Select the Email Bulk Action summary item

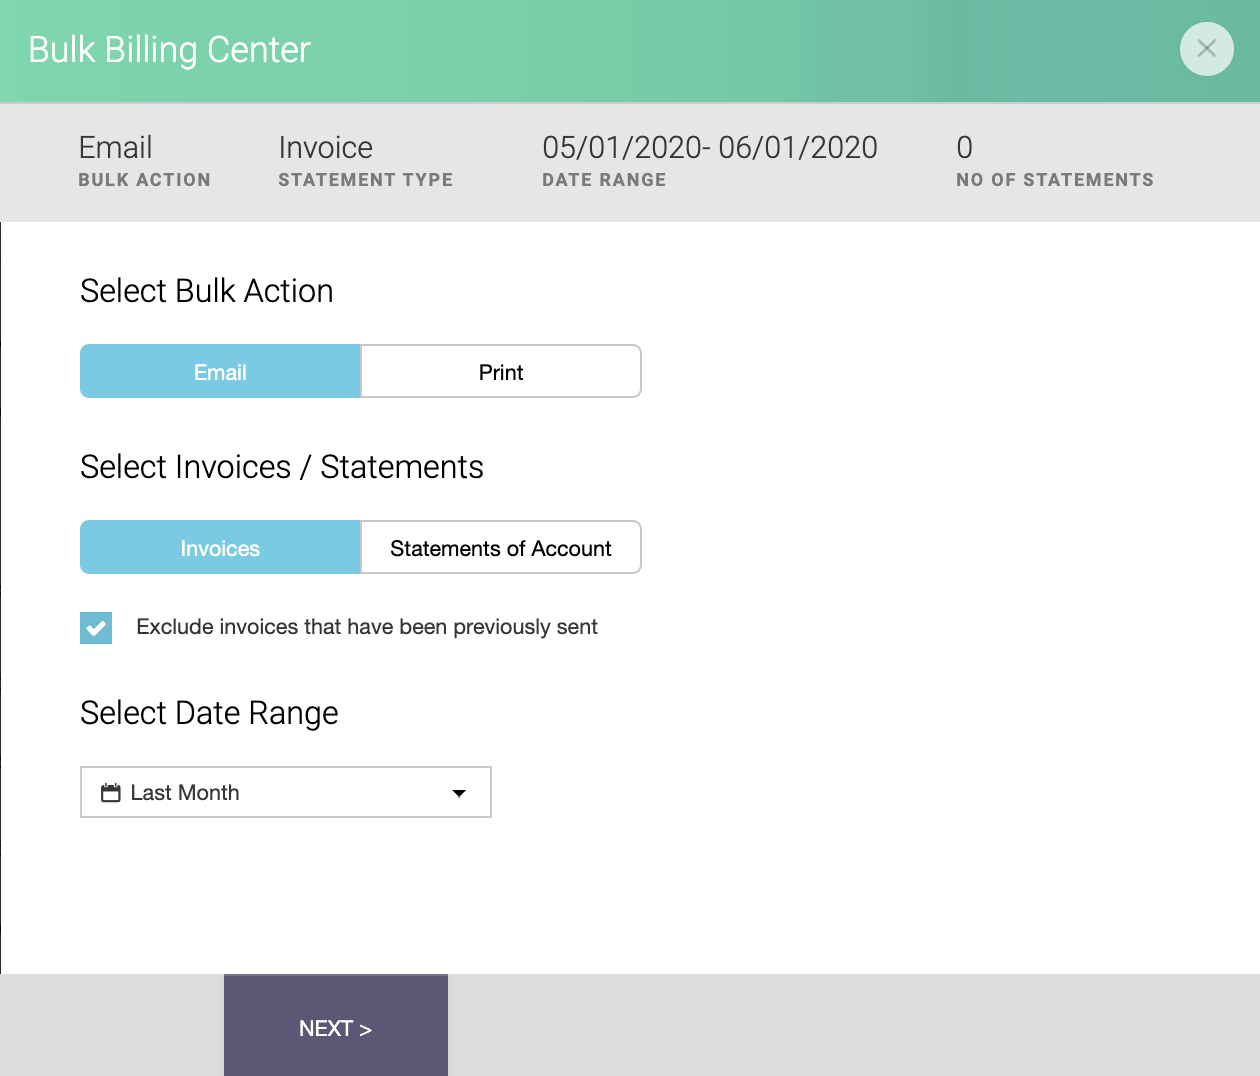click(143, 160)
